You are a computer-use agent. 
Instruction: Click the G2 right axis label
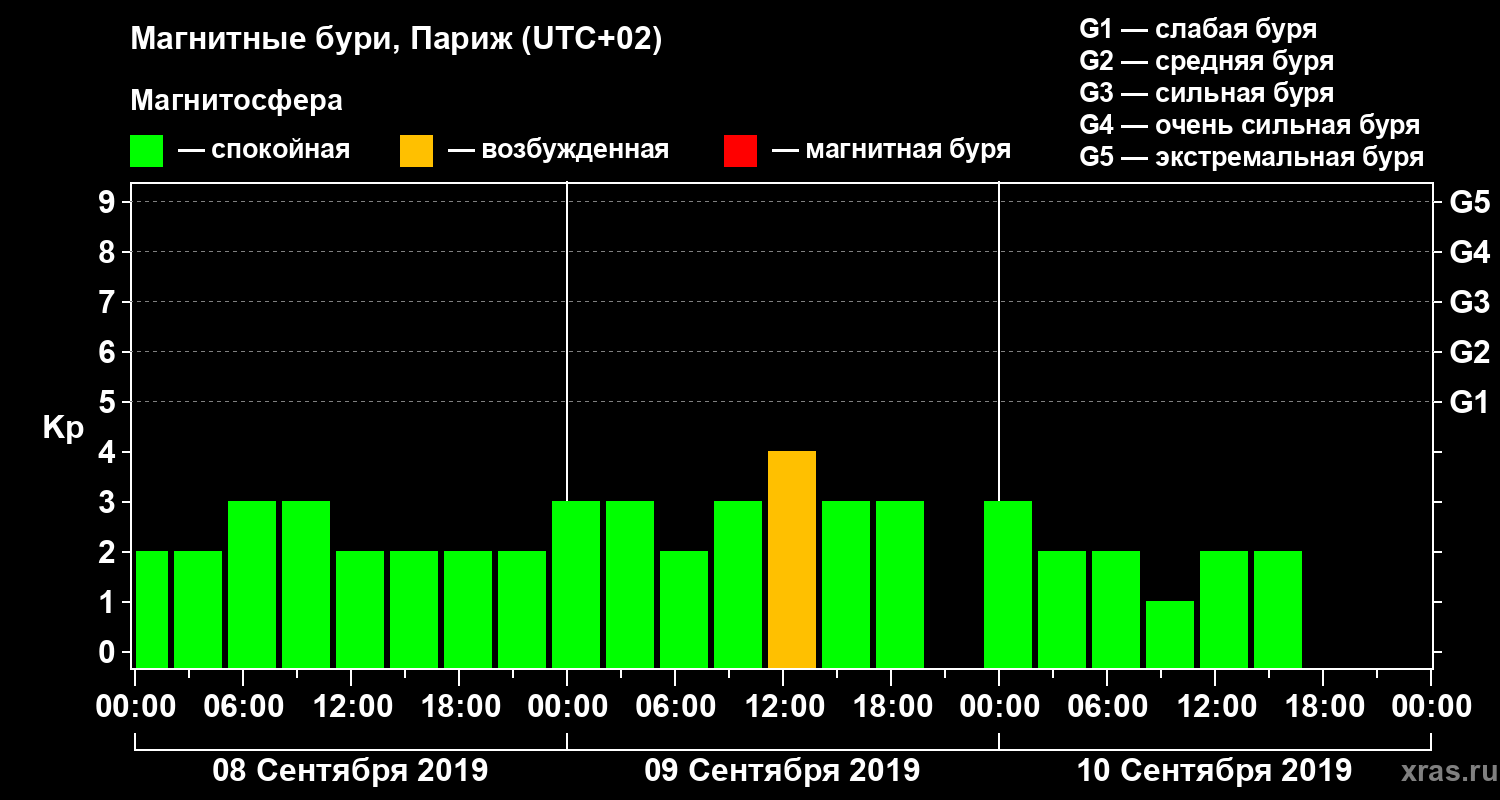1470,352
